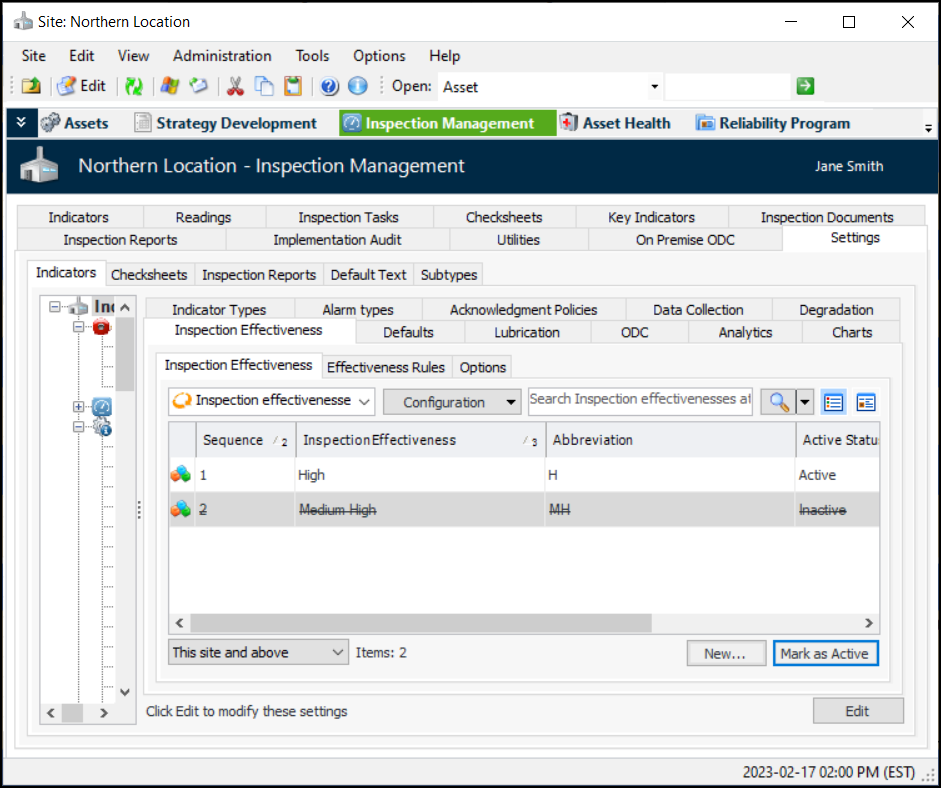Viewport: 941px width, 788px height.
Task: Open the Configuration dropdown
Action: pos(452,402)
